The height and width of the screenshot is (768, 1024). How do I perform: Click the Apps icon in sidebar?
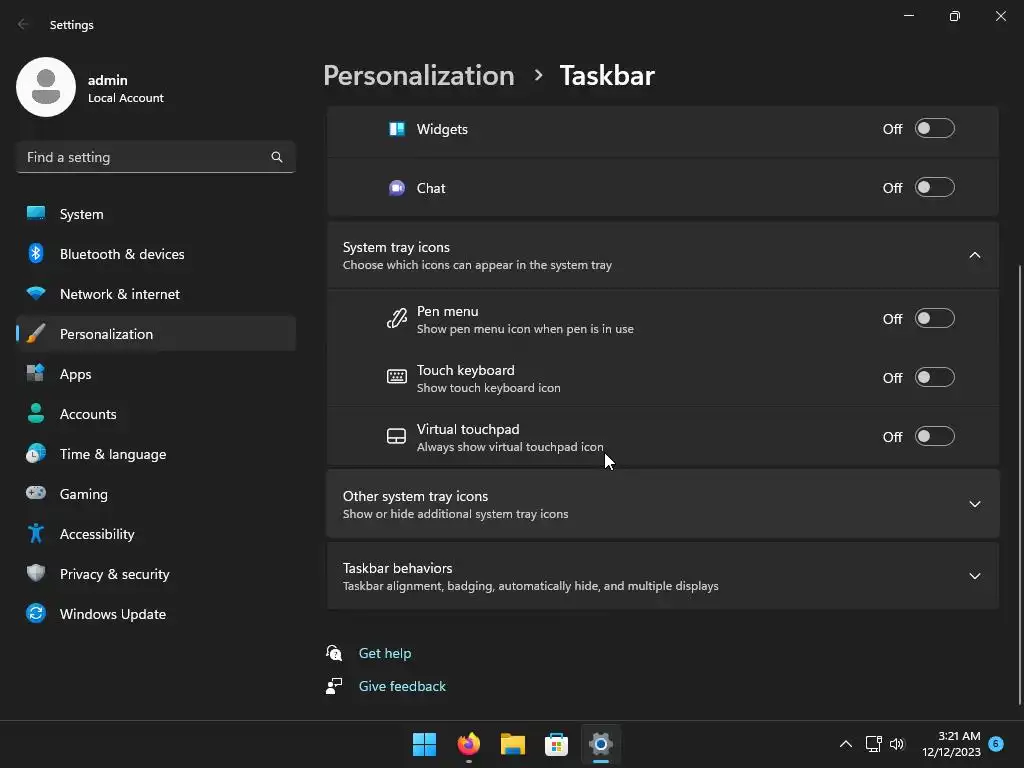36,374
